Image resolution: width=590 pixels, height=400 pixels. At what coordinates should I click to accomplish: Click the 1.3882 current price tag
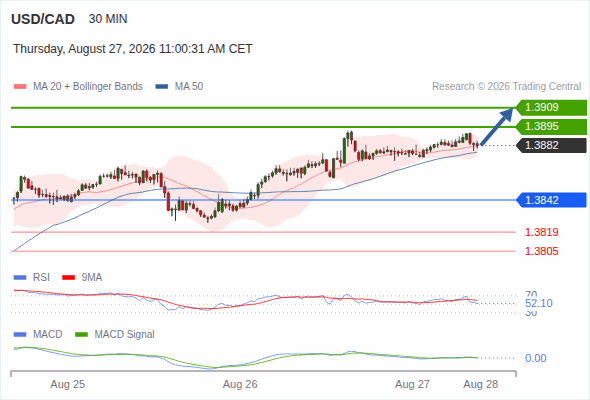click(551, 145)
